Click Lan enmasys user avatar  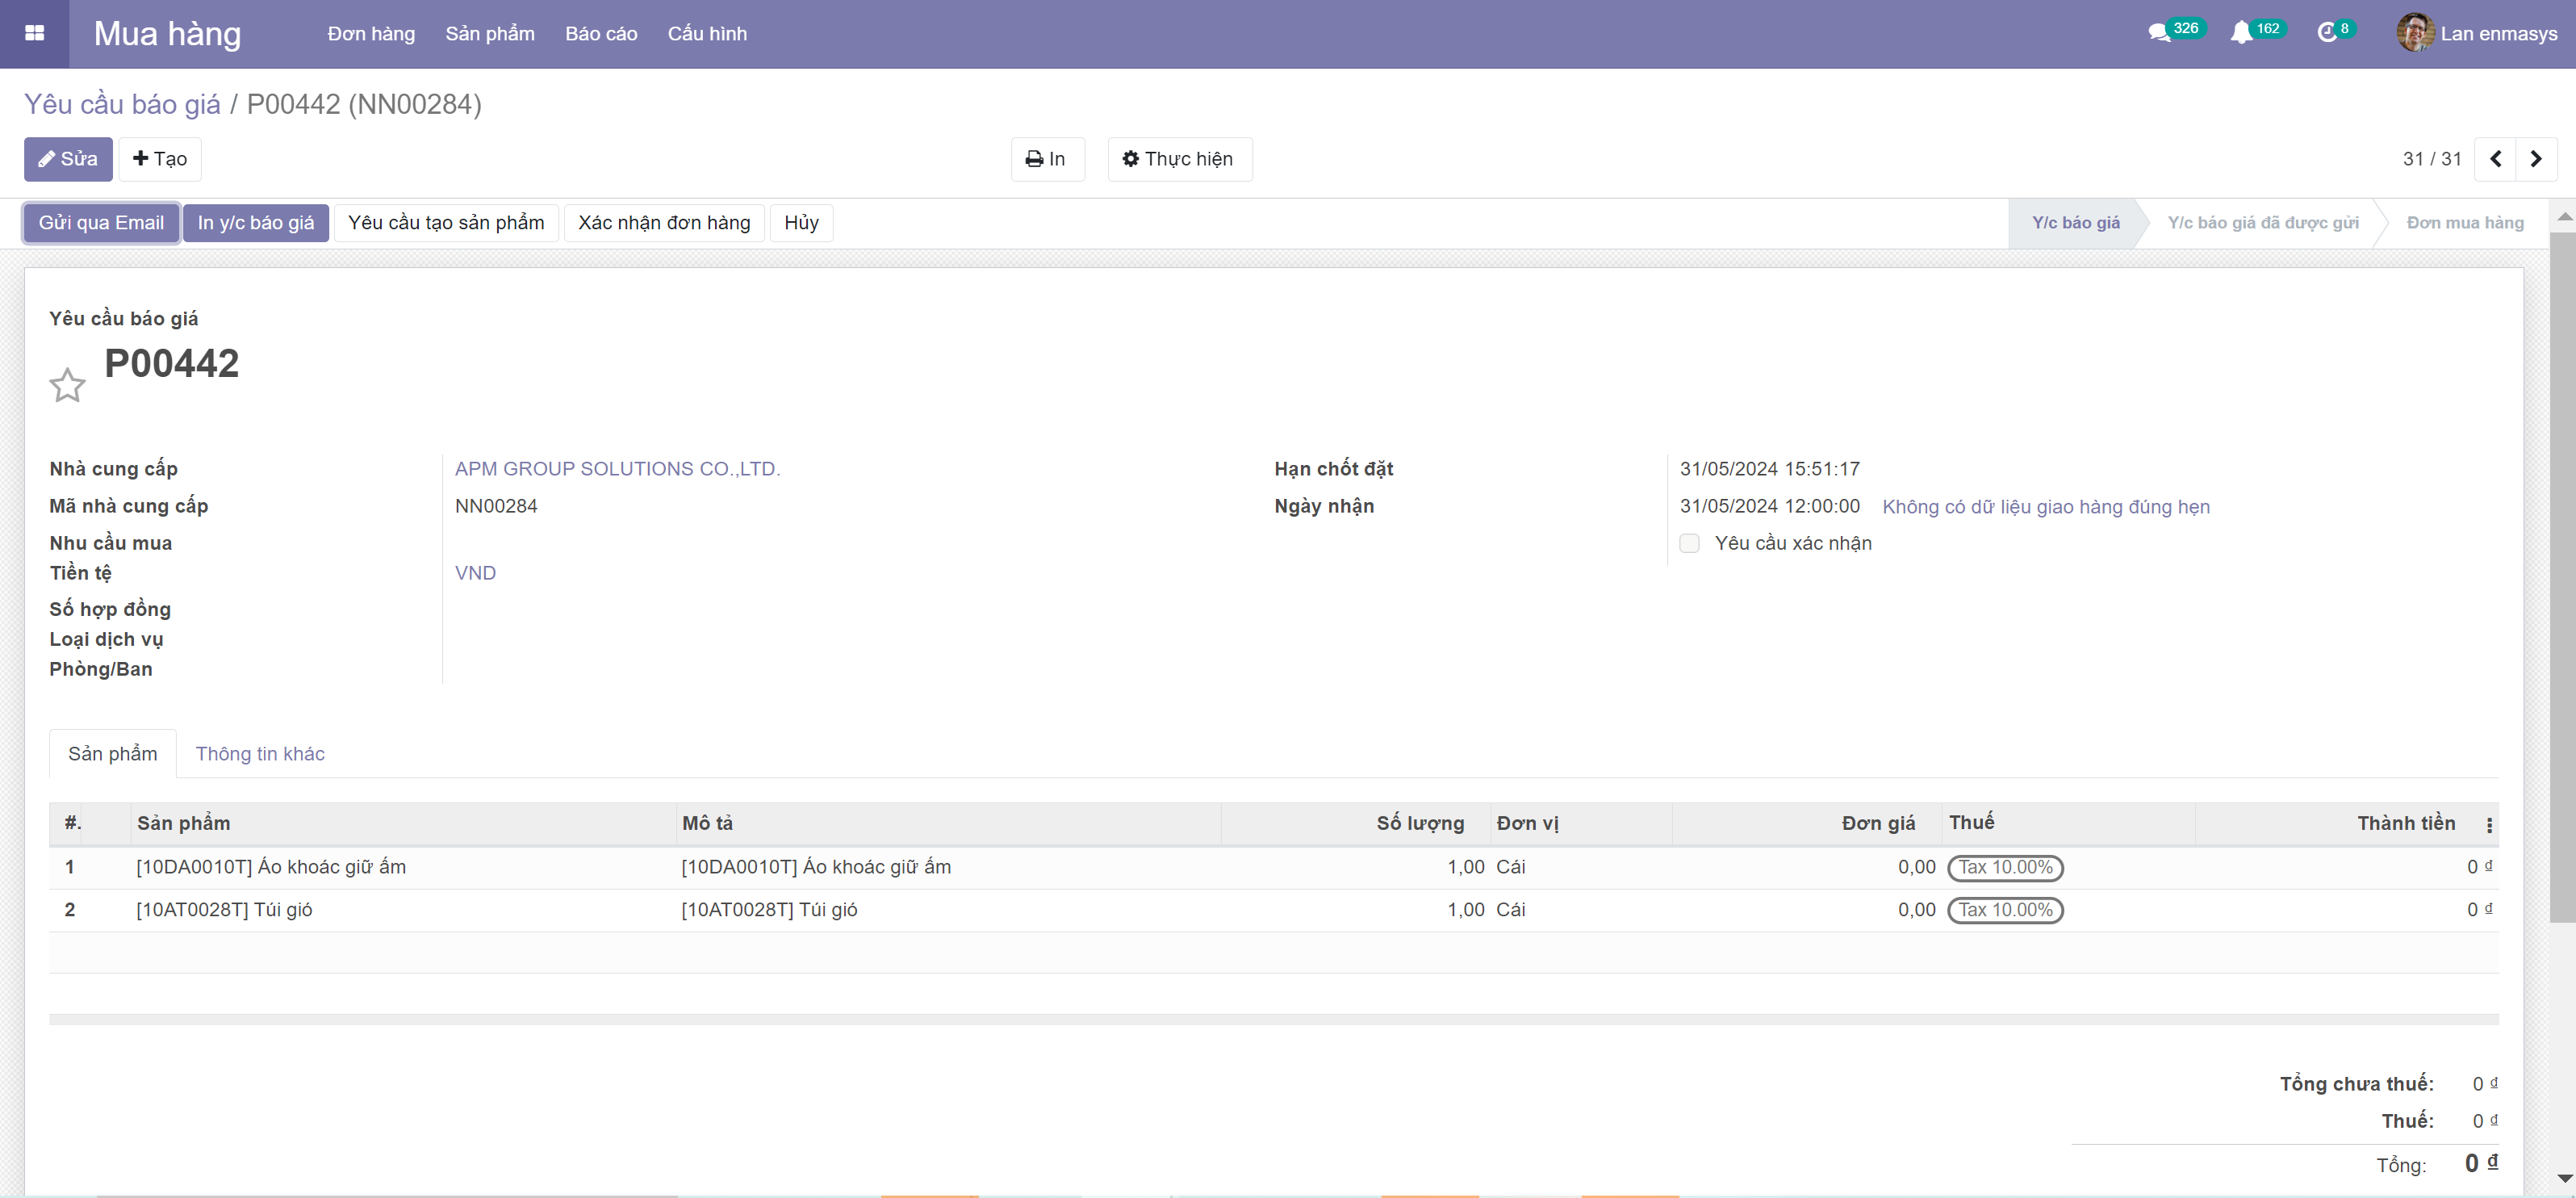pyautogui.click(x=2415, y=33)
